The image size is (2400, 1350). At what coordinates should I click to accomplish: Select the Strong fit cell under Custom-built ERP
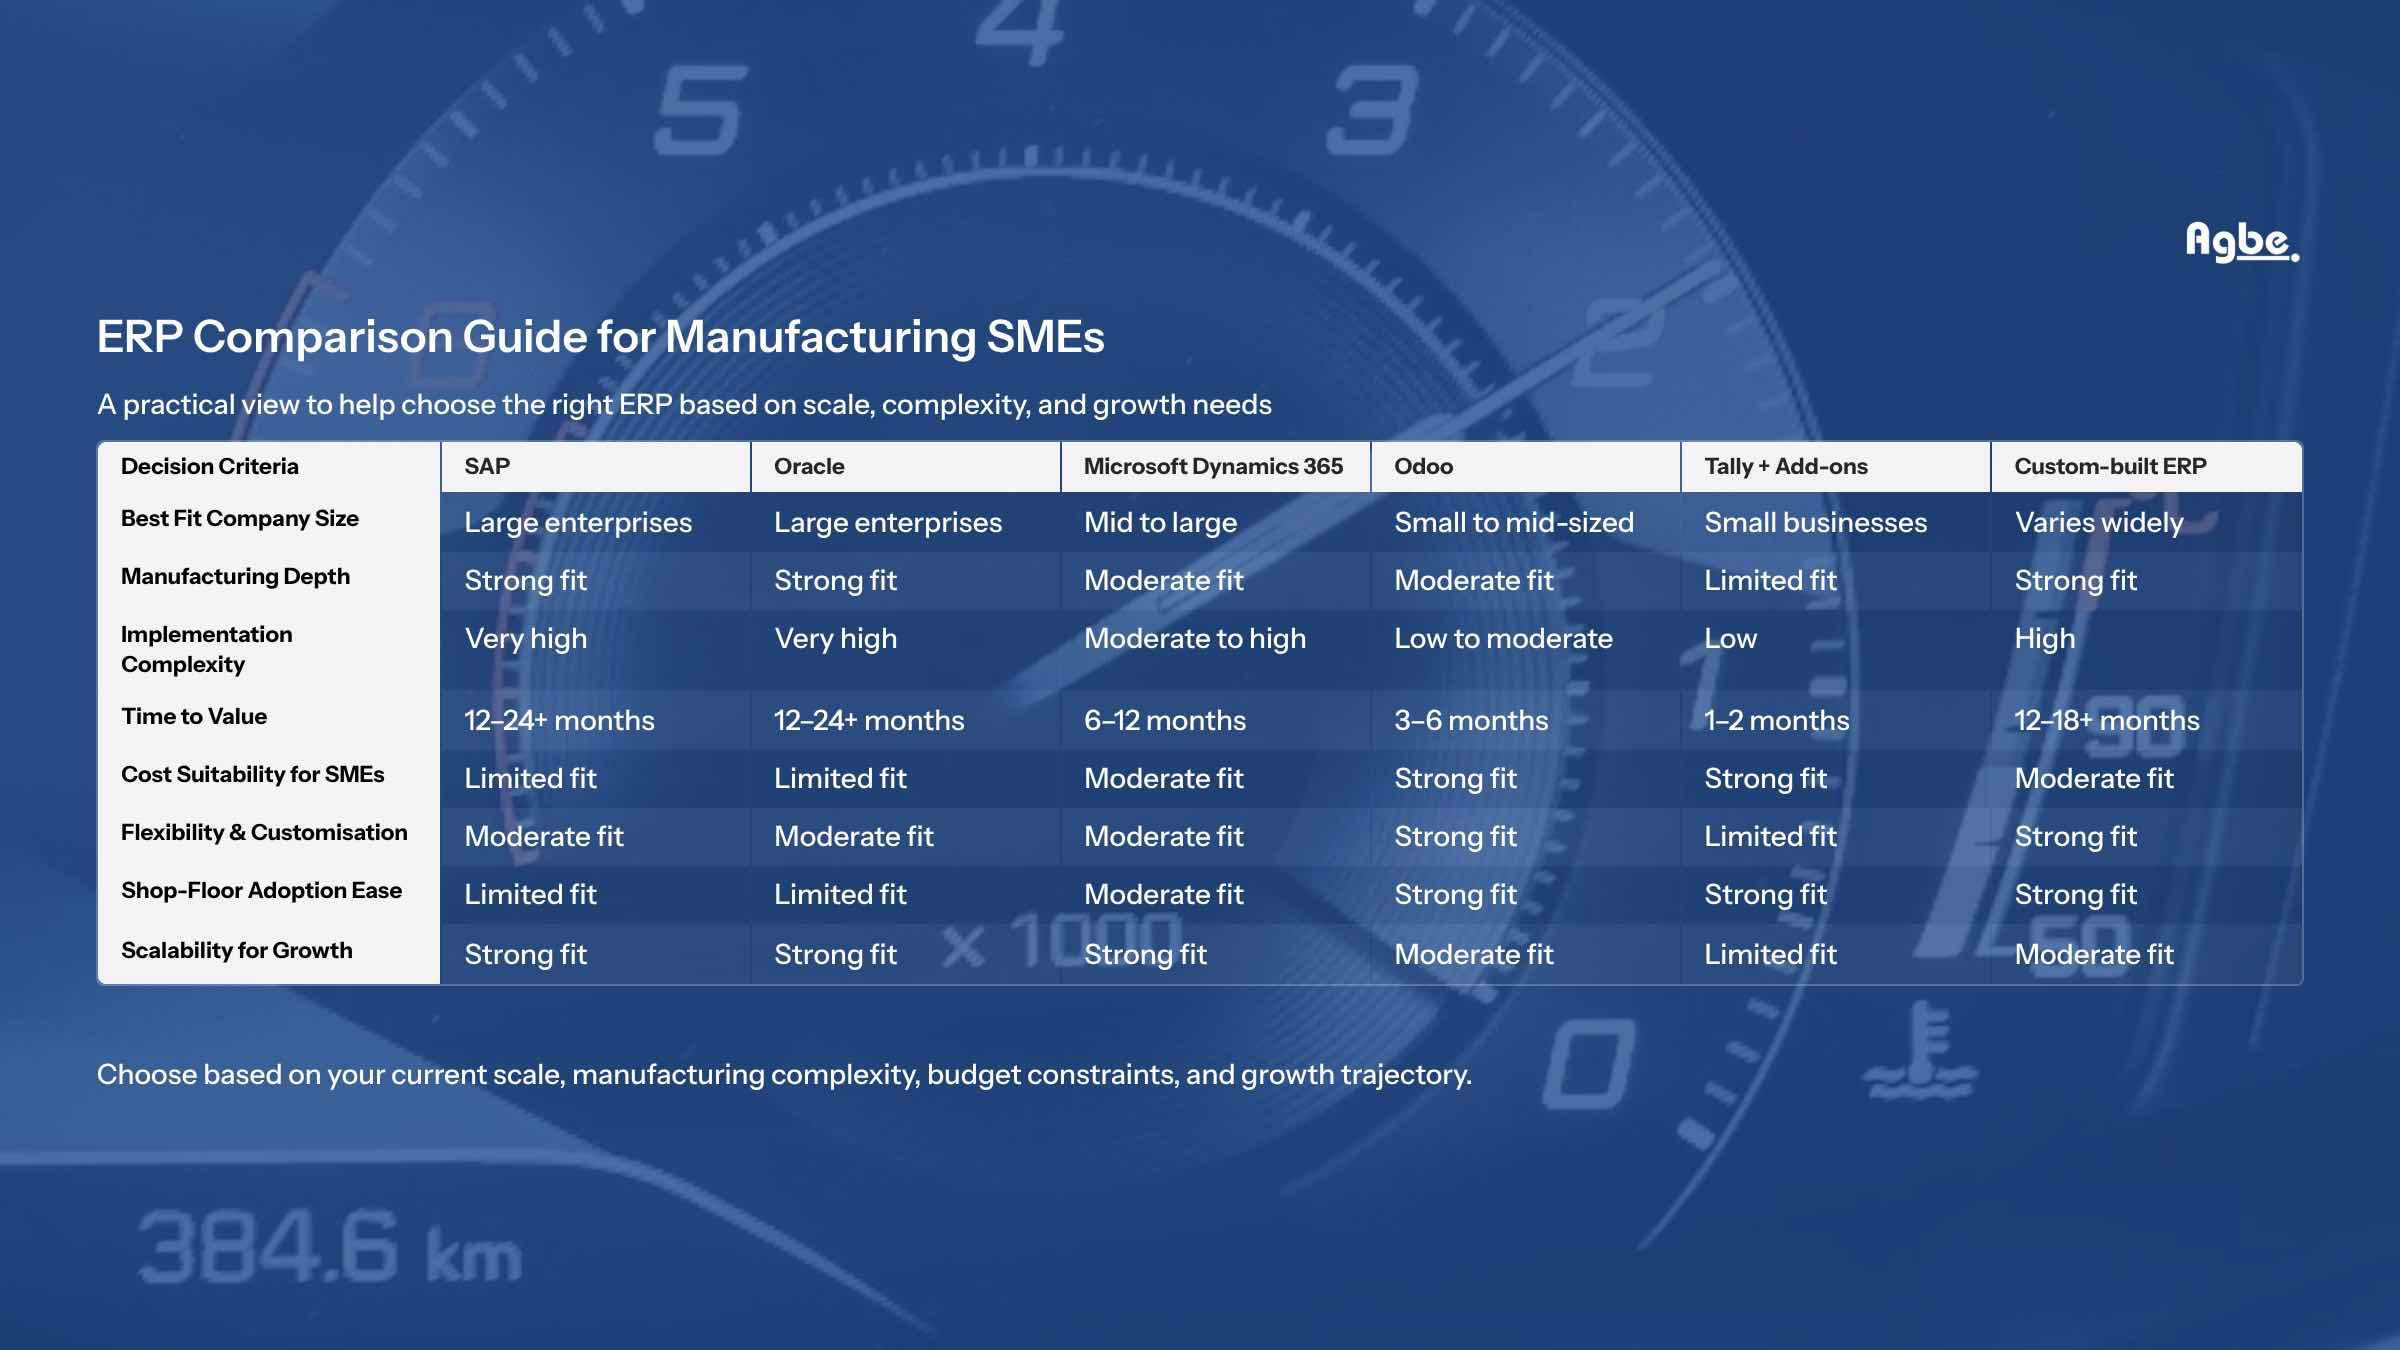click(x=2074, y=580)
